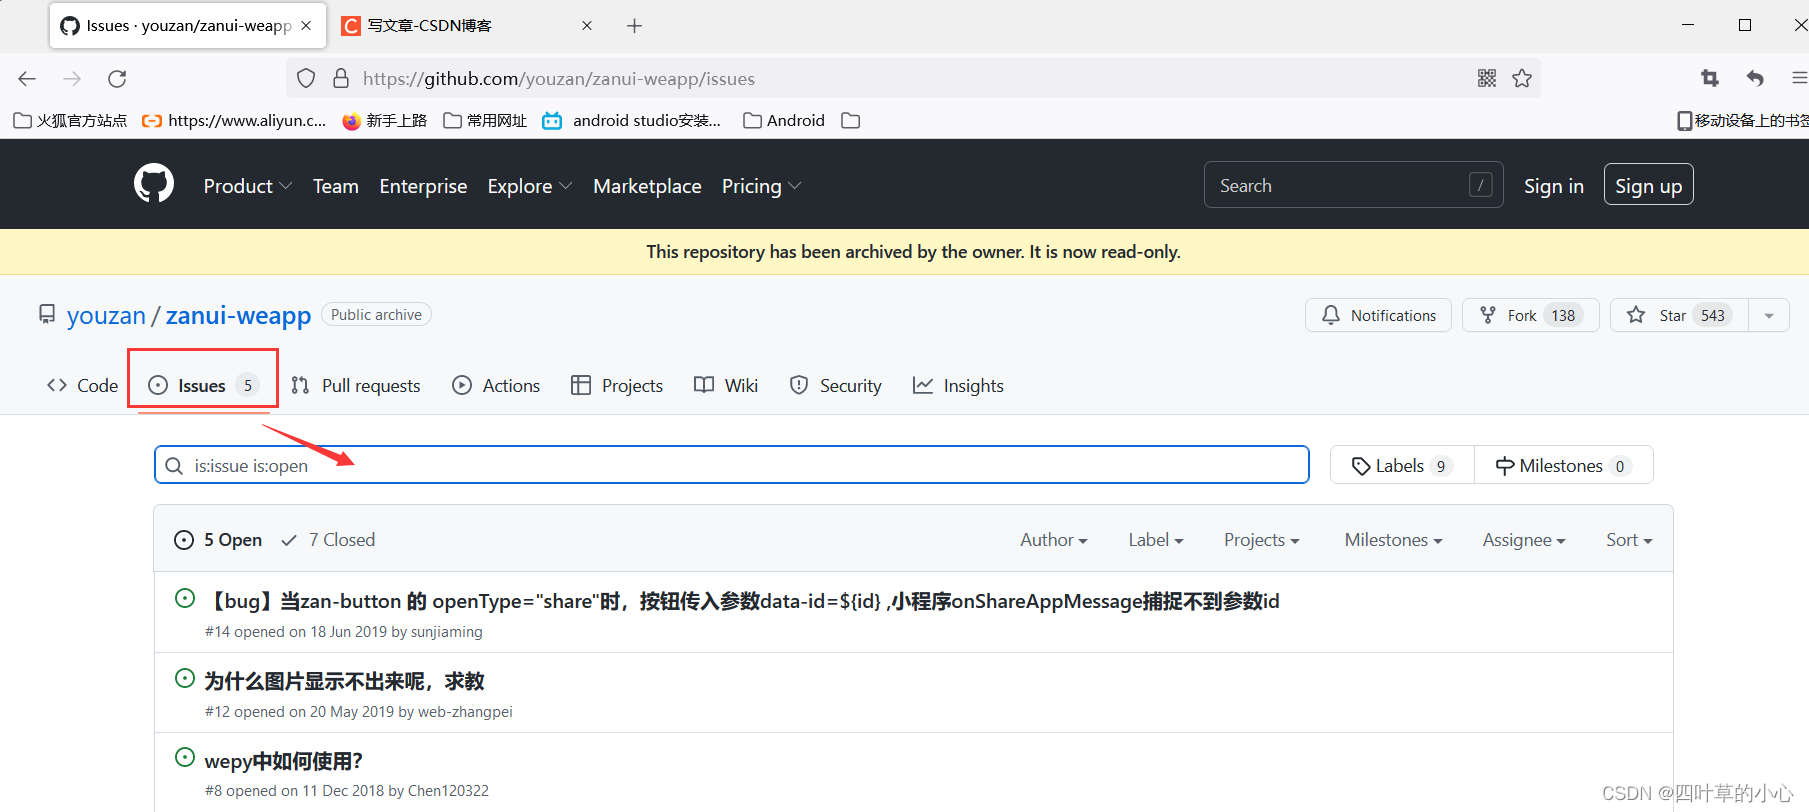Expand the Product menu
The image size is (1809, 812).
tap(248, 186)
